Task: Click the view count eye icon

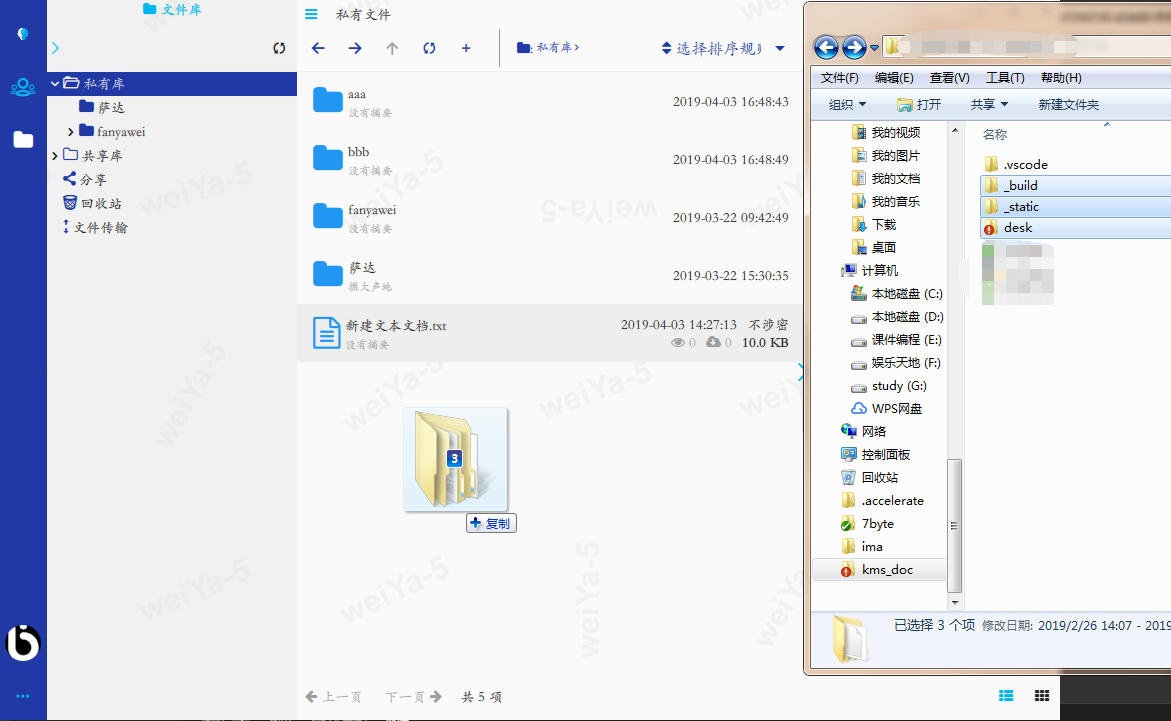Action: (x=677, y=343)
